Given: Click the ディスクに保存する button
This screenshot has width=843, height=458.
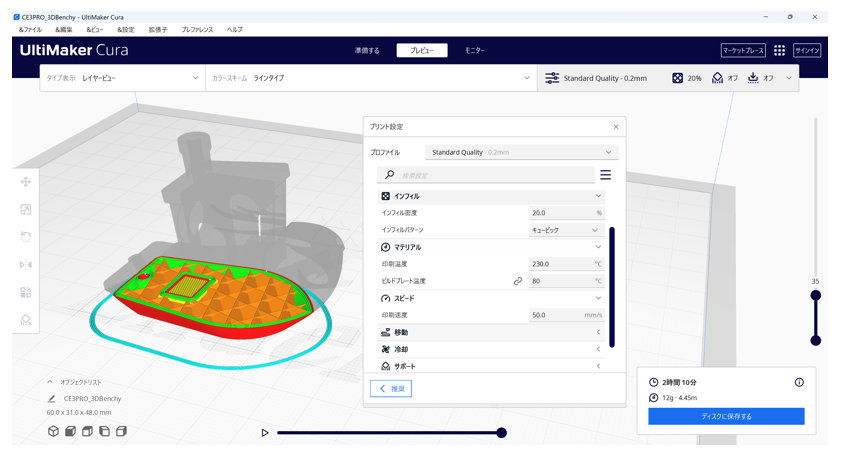Looking at the screenshot, I should tap(726, 416).
